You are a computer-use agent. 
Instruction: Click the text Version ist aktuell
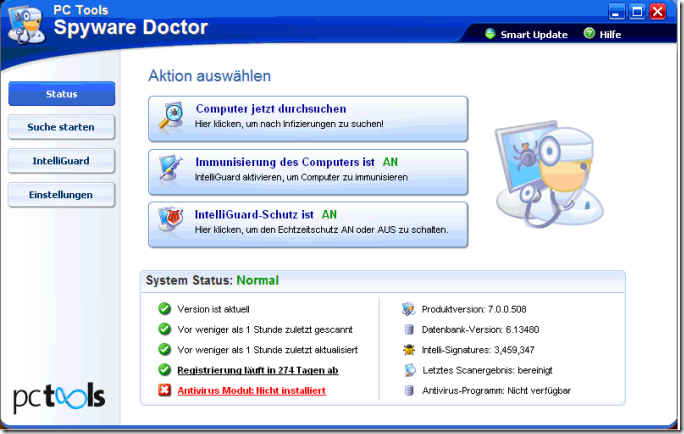coord(213,309)
